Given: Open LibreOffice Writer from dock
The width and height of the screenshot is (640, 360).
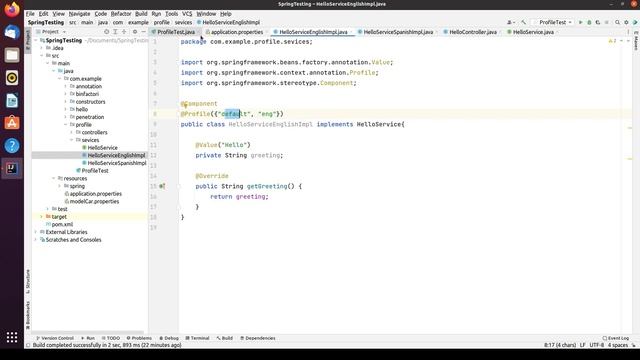Looking at the screenshot, I should [x=12, y=100].
